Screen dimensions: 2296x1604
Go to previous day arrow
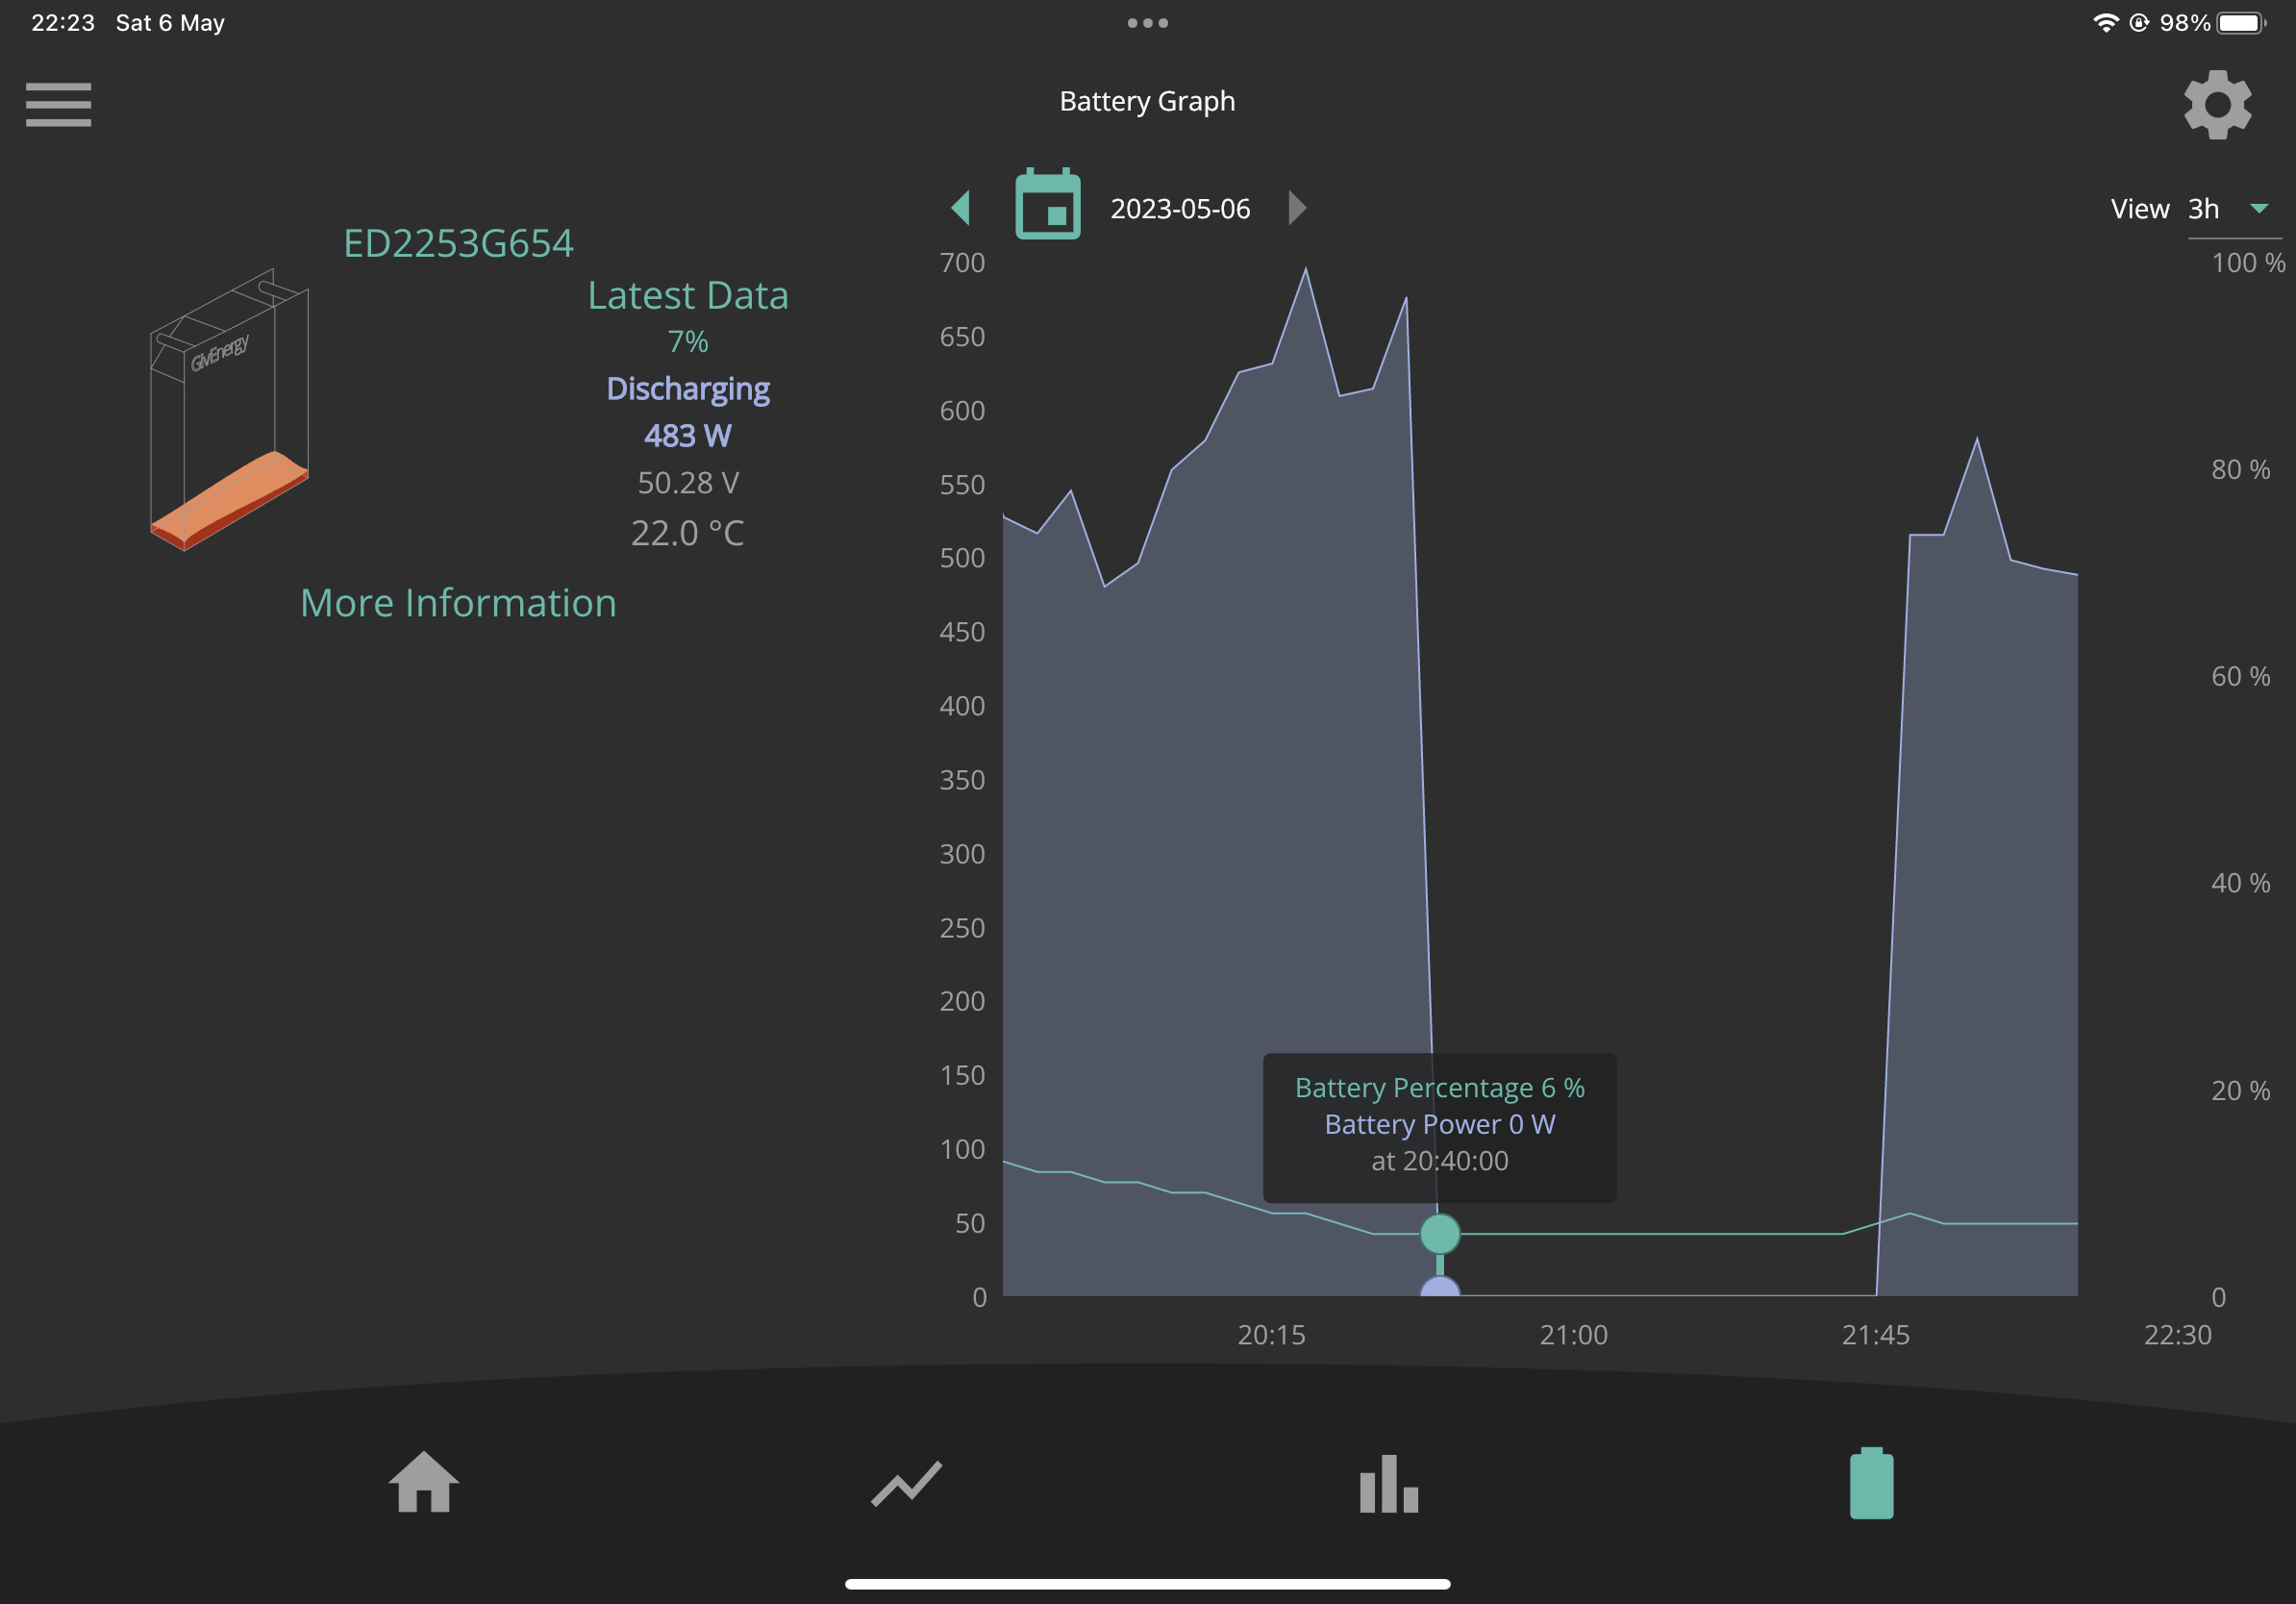point(960,207)
